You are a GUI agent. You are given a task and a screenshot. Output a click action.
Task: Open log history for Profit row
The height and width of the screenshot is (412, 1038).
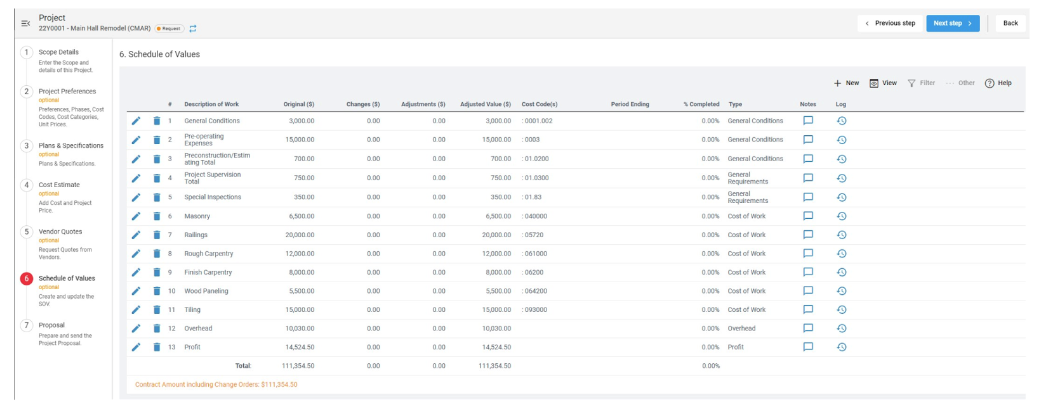(x=841, y=347)
